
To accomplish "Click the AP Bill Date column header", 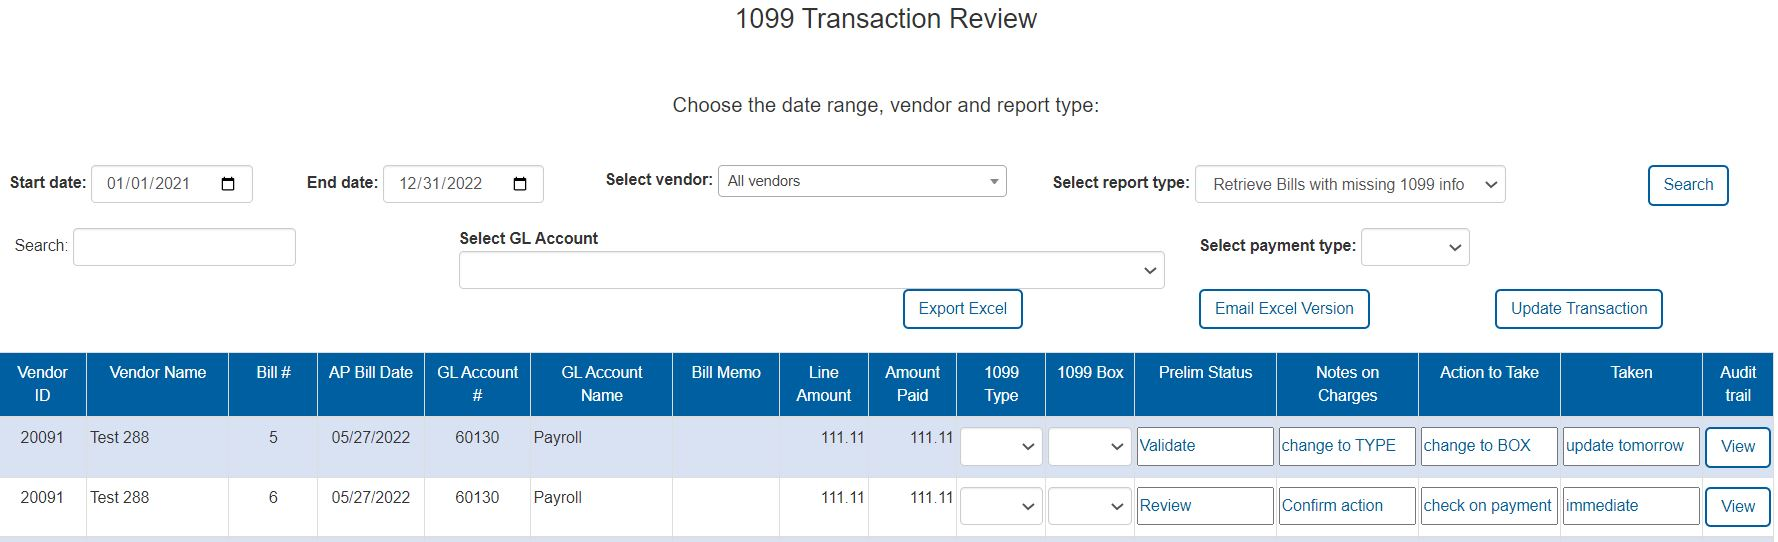I will (x=370, y=373).
